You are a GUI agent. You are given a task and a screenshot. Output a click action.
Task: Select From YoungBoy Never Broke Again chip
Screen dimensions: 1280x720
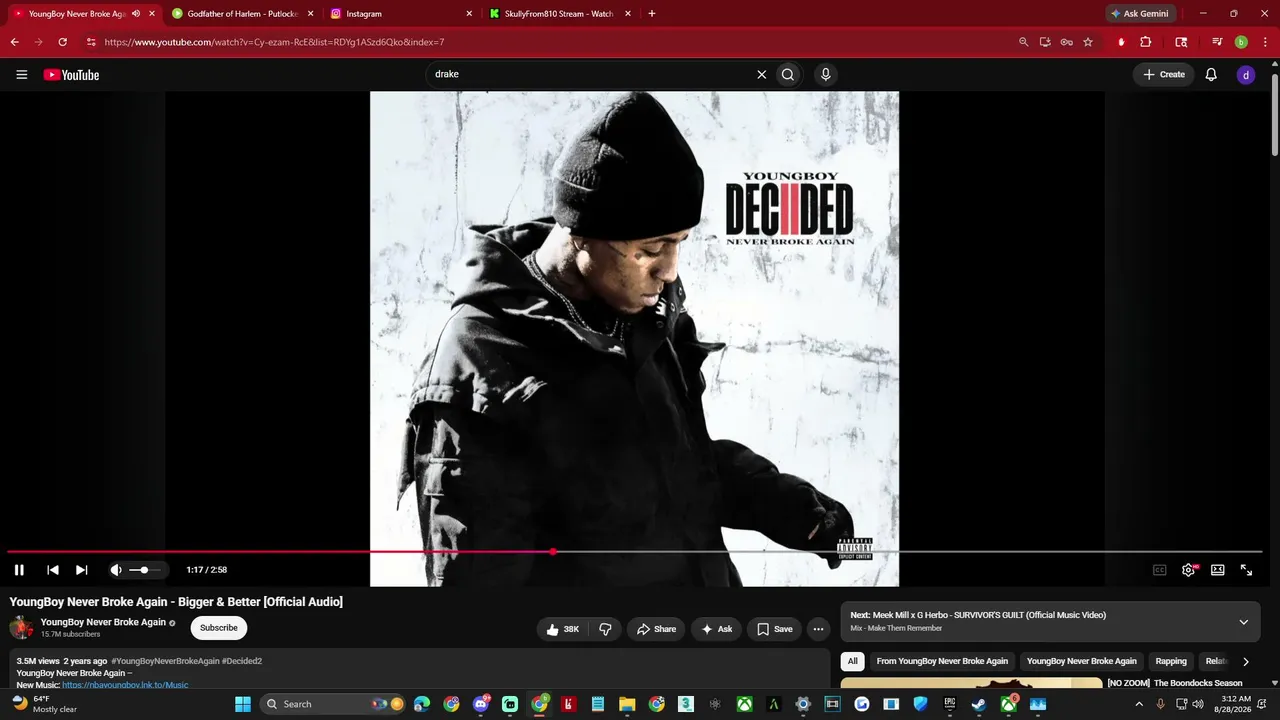[x=942, y=661]
